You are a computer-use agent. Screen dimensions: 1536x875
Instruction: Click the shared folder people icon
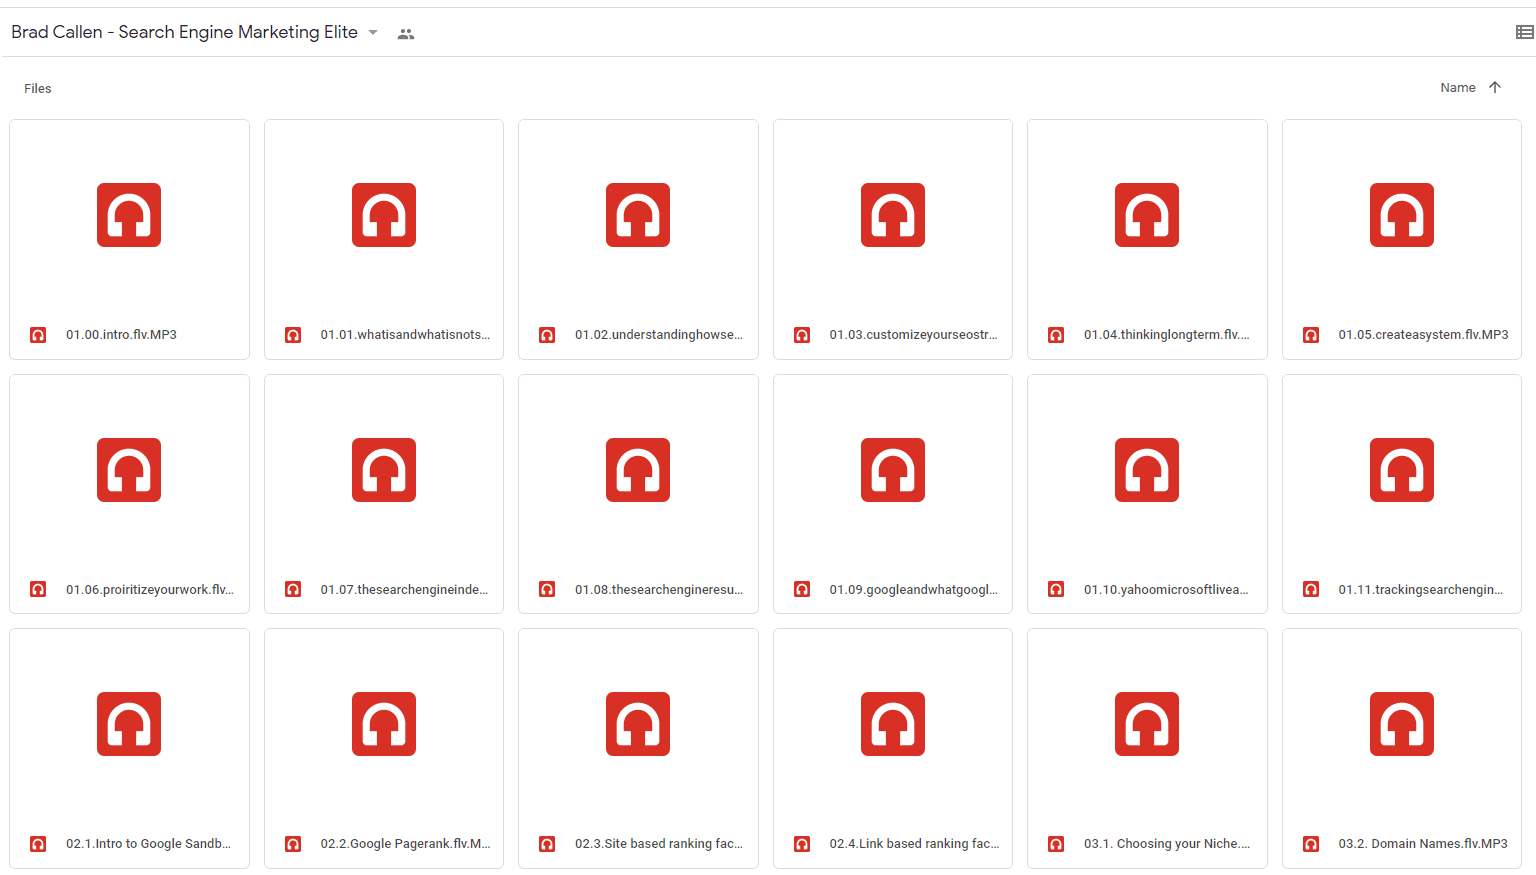(405, 33)
